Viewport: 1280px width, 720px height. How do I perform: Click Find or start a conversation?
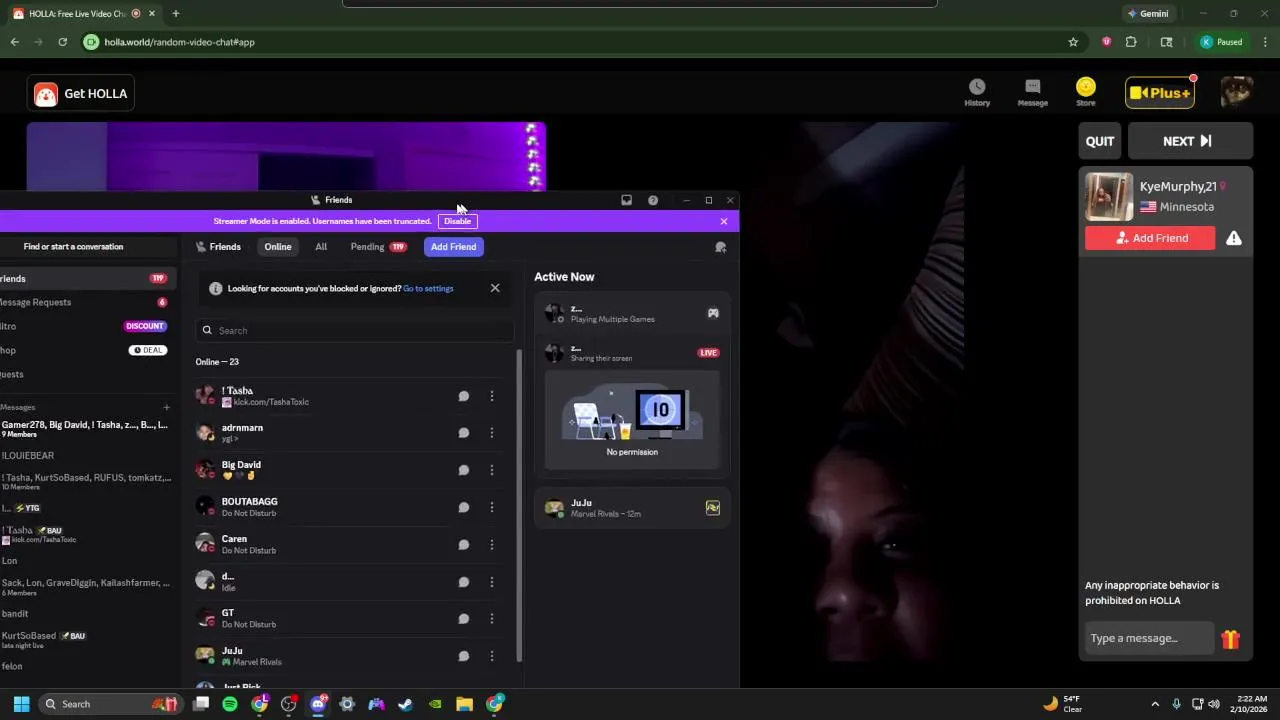pyautogui.click(x=73, y=247)
